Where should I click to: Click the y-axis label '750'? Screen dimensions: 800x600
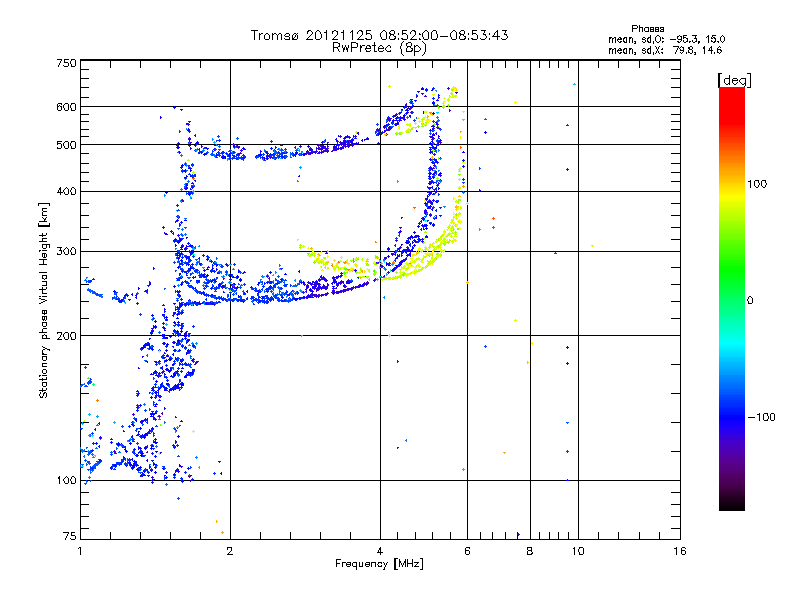pos(66,63)
